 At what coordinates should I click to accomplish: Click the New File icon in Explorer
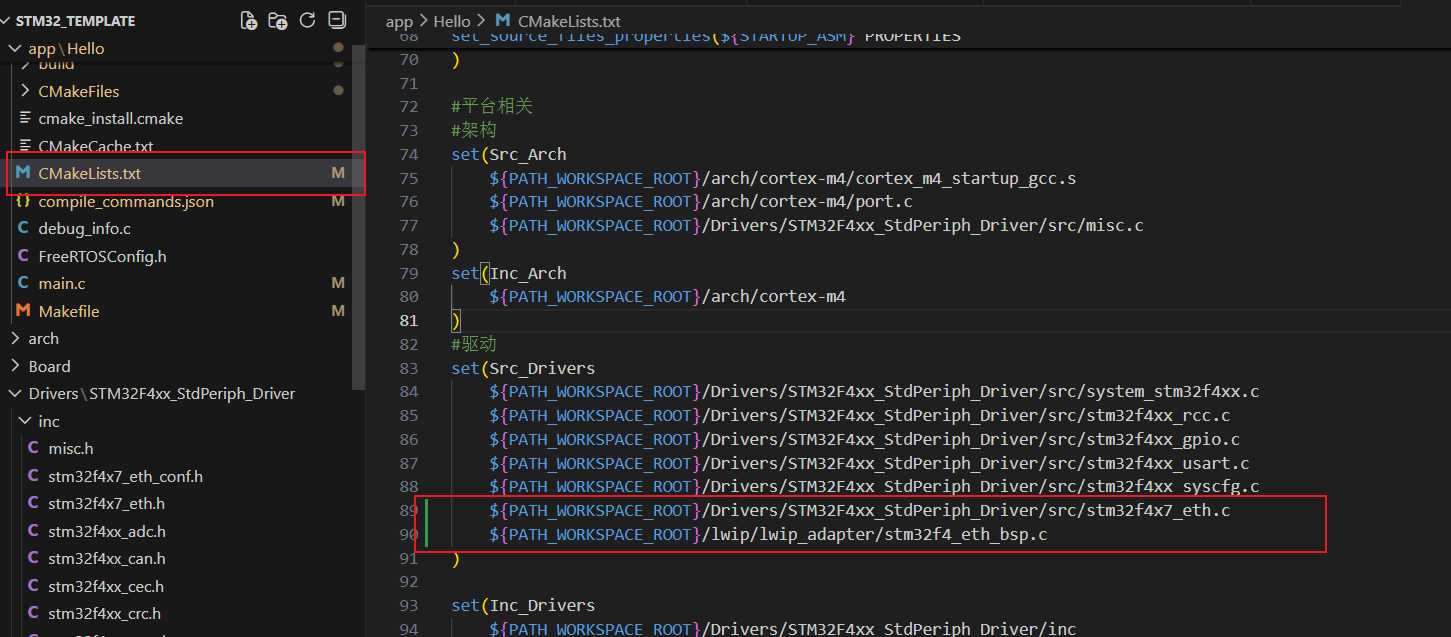point(249,20)
